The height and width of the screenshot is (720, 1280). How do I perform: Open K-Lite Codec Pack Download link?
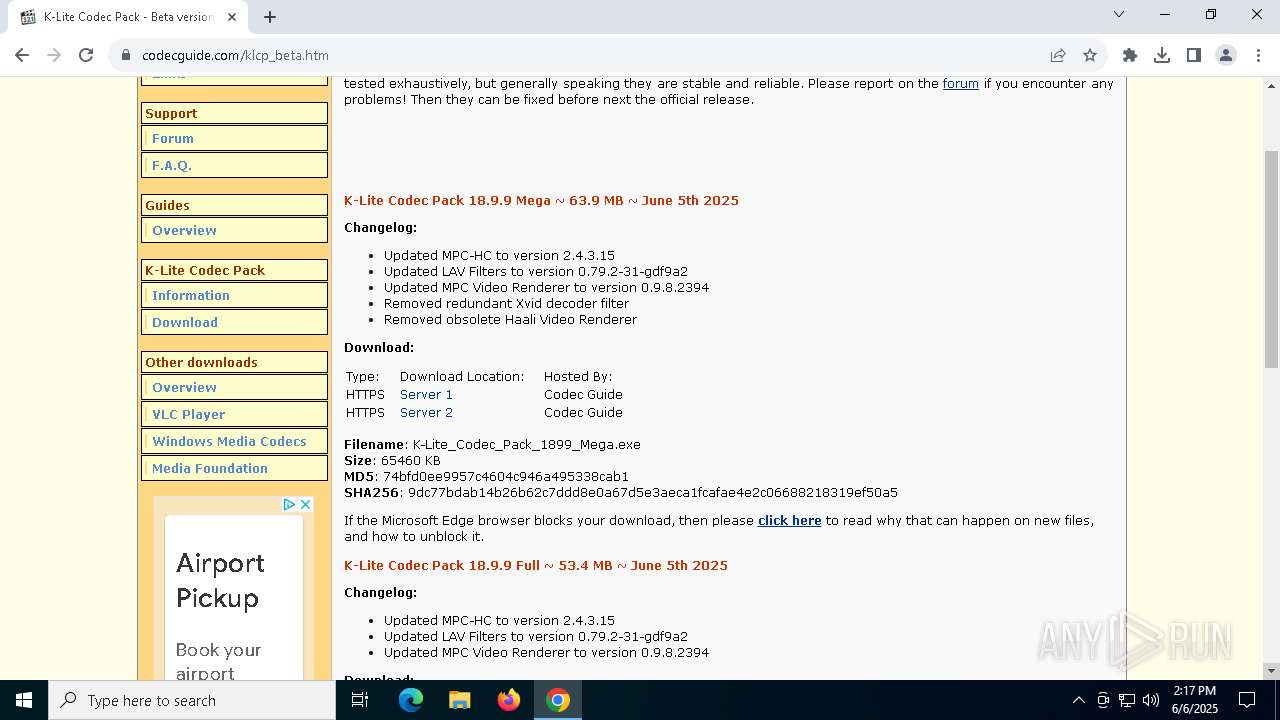click(x=185, y=322)
